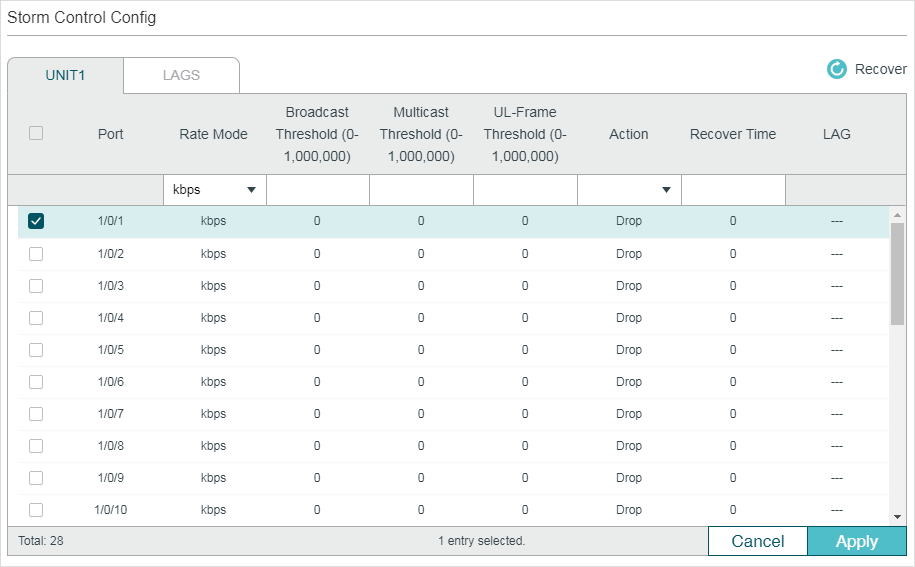The width and height of the screenshot is (915, 567).
Task: Click the LAG dashes in row 1/0/6
Action: tap(837, 382)
